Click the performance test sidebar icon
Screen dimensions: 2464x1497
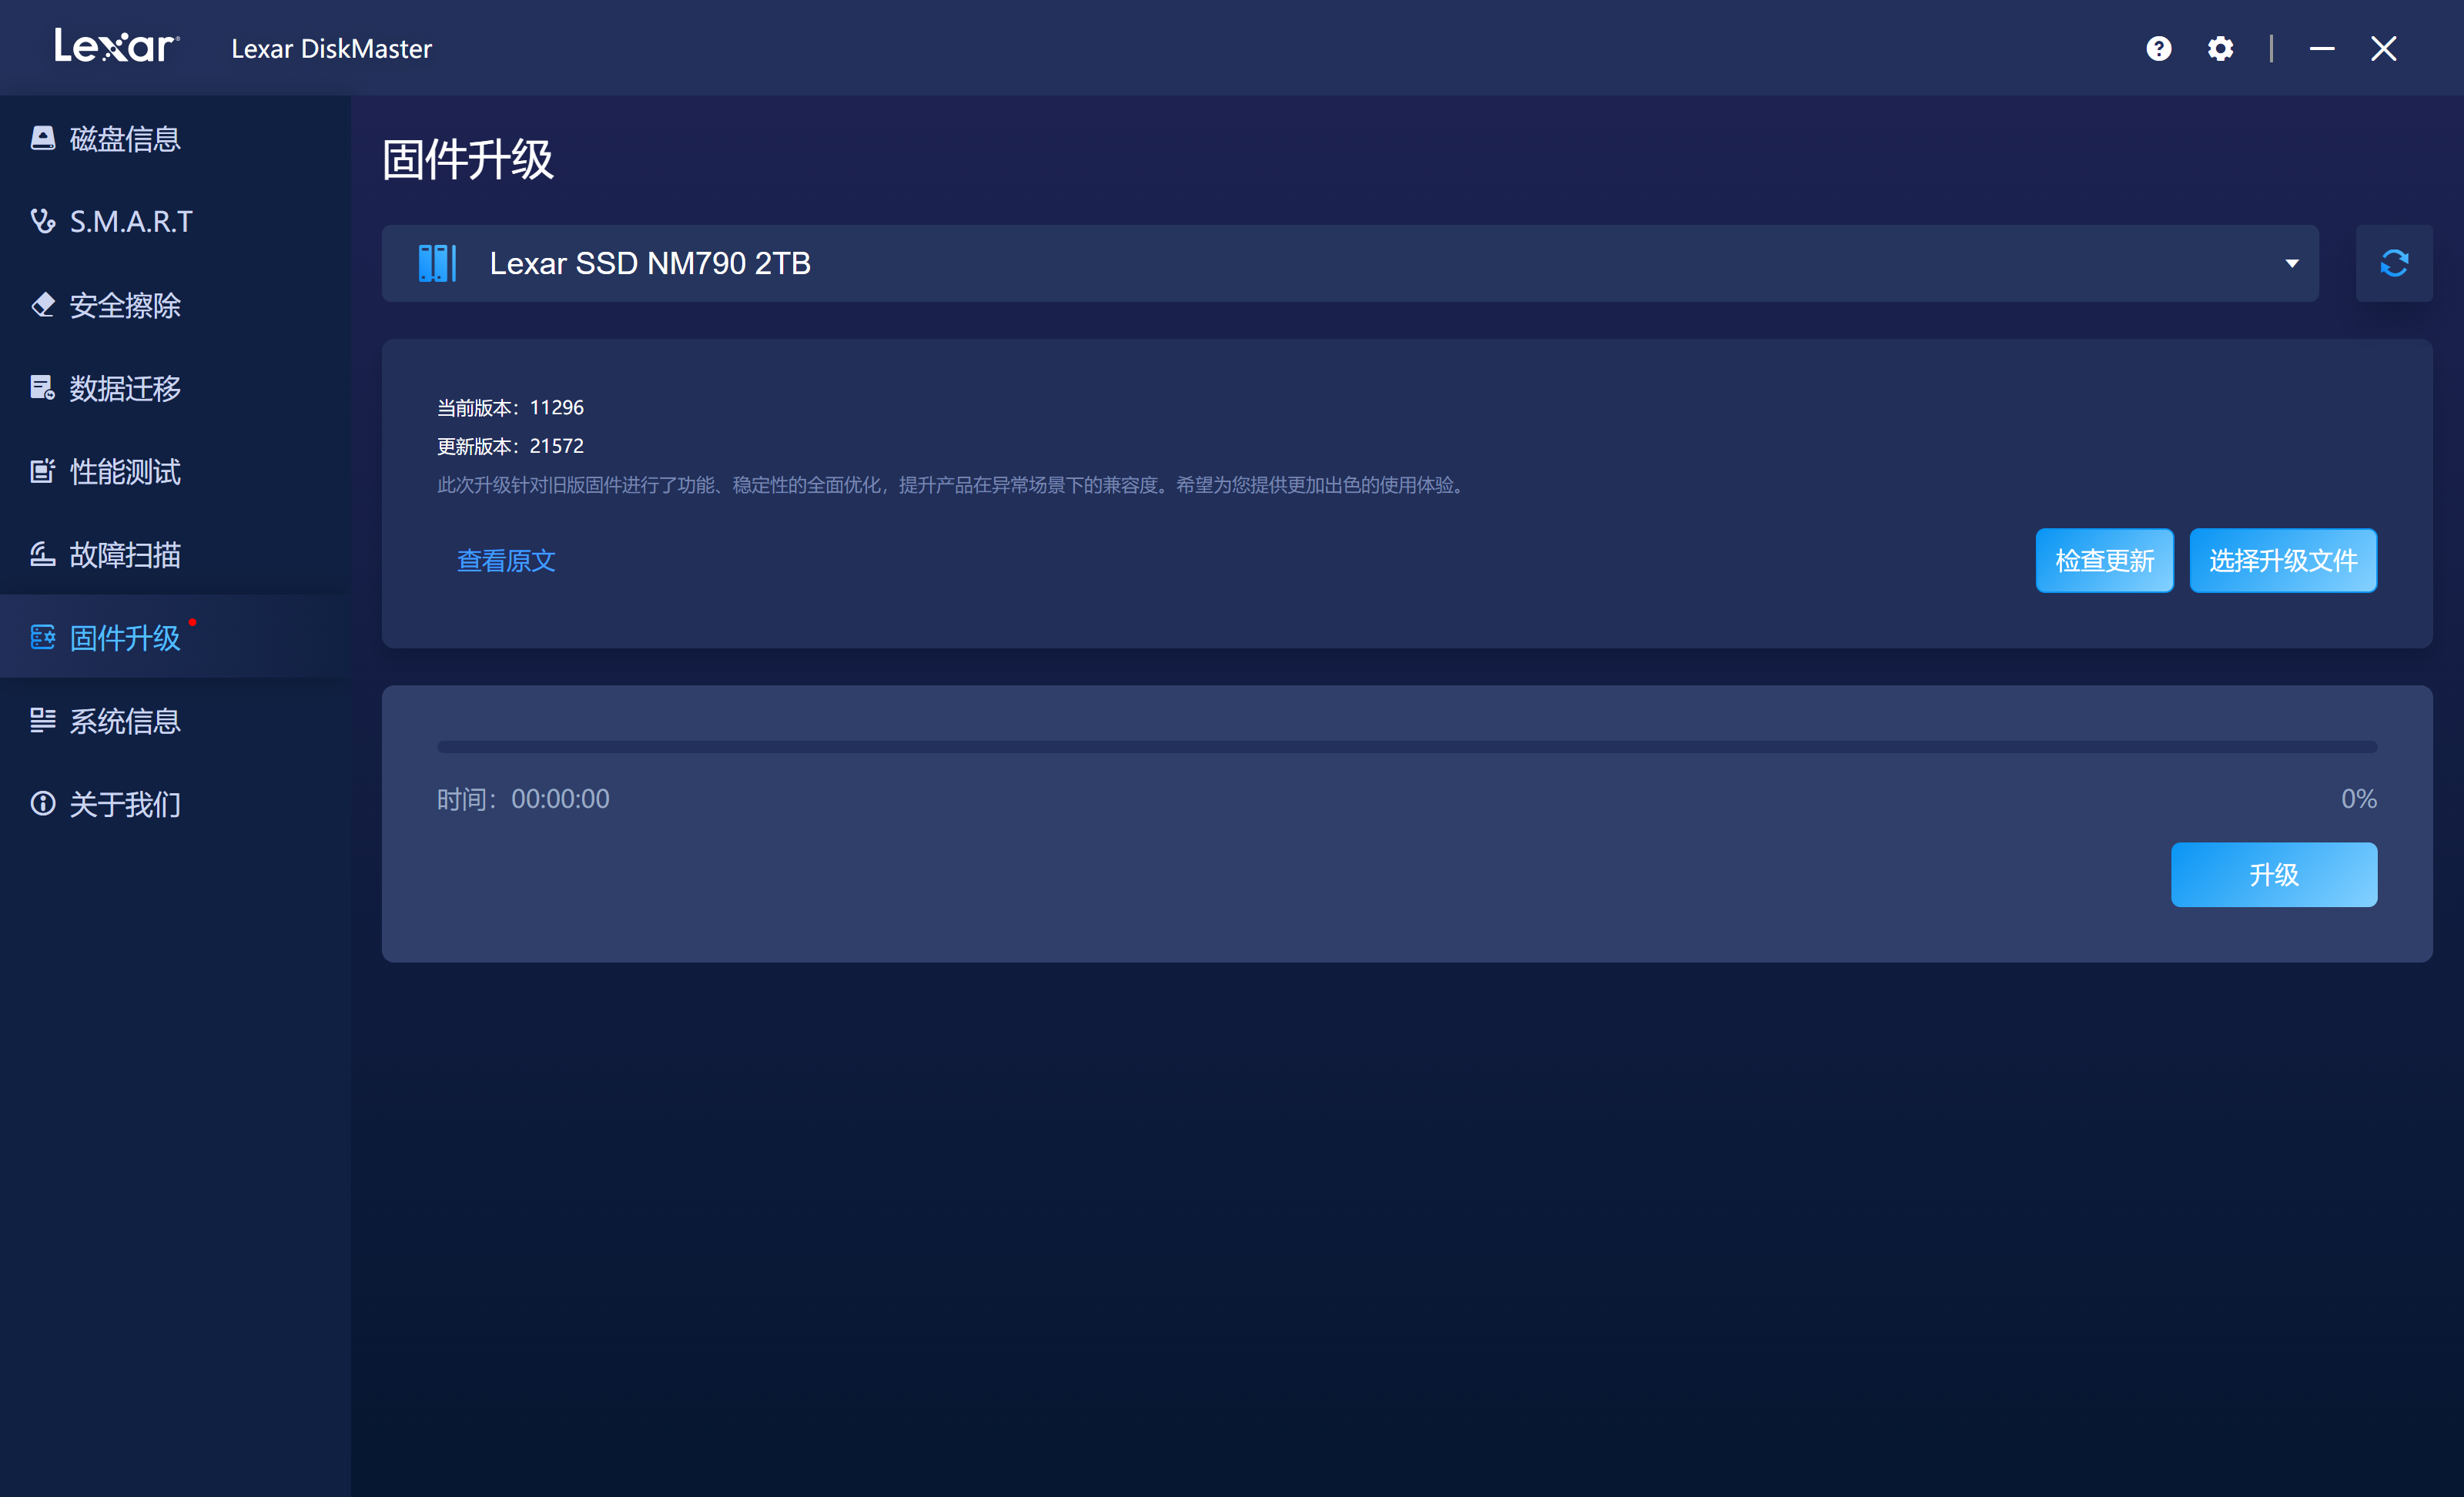pyautogui.click(x=42, y=471)
